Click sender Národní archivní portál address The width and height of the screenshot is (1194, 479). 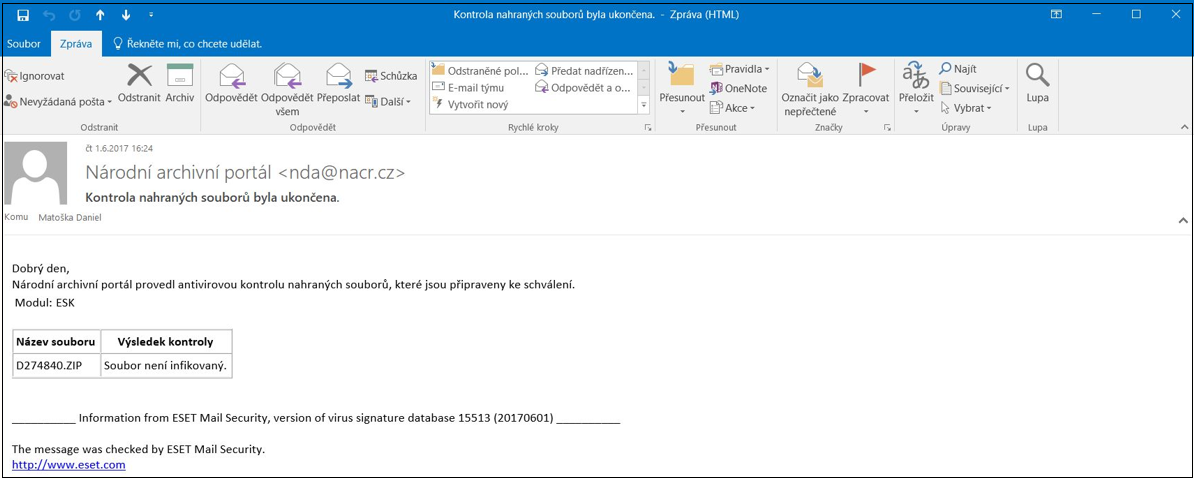(x=246, y=172)
